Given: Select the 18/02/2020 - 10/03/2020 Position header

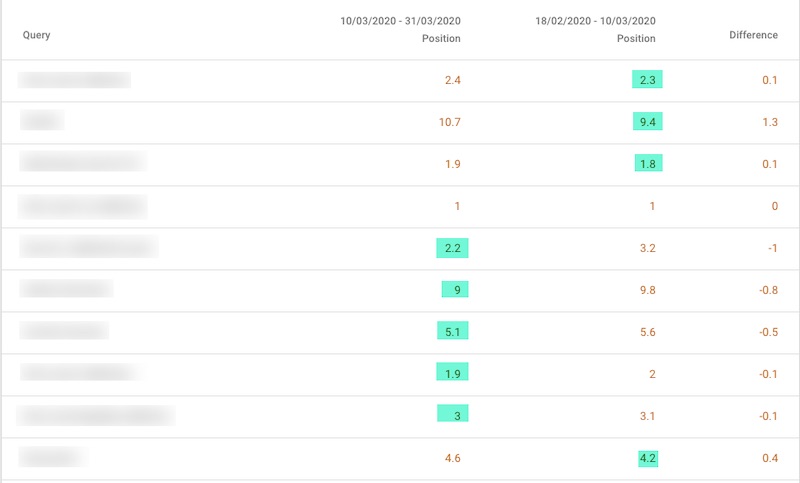Looking at the screenshot, I should tap(595, 29).
